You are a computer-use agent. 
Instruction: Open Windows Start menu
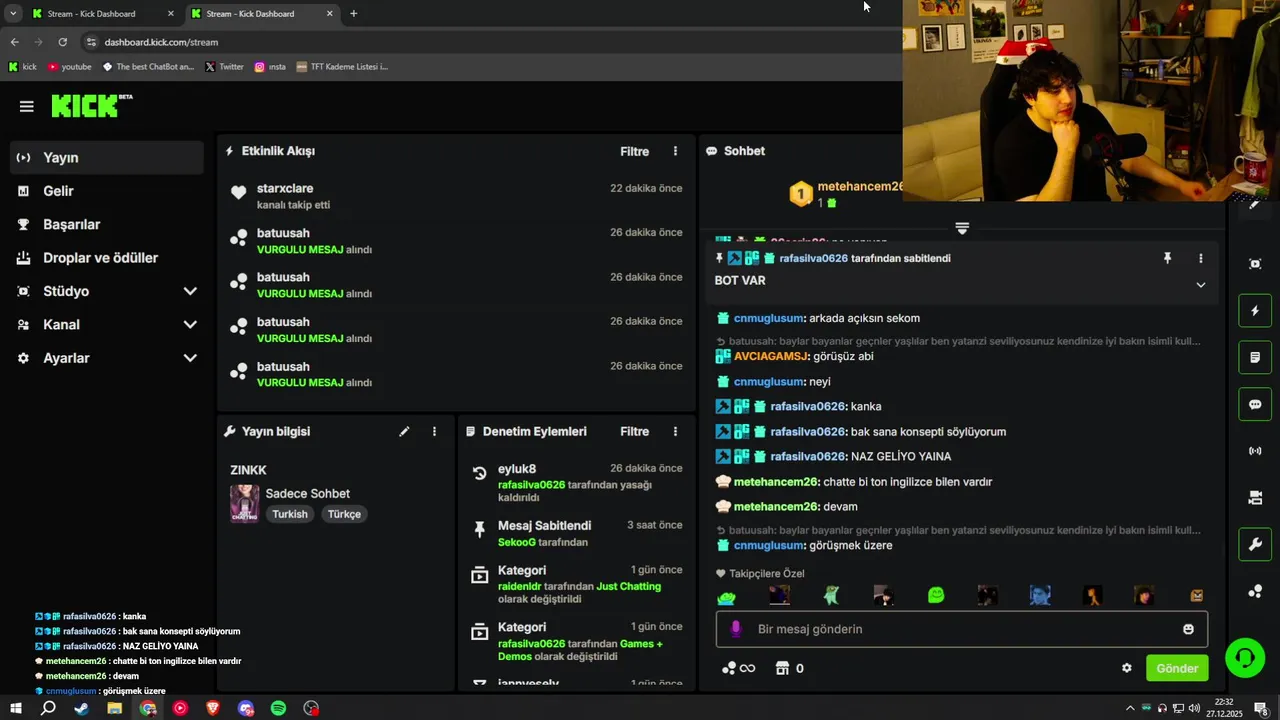(16, 708)
